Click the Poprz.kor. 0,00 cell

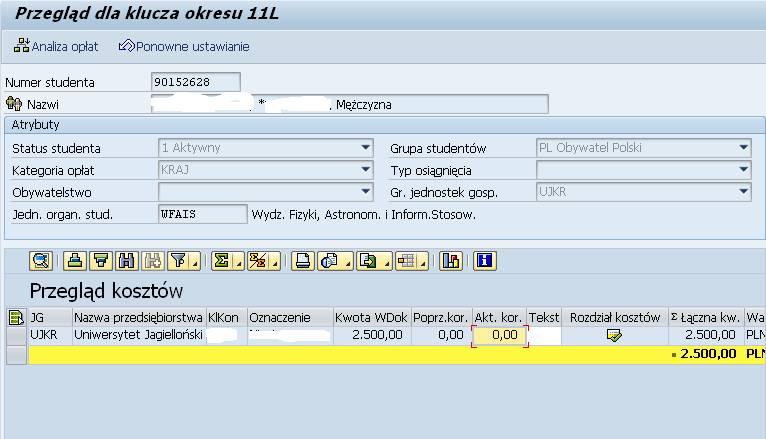pos(441,335)
